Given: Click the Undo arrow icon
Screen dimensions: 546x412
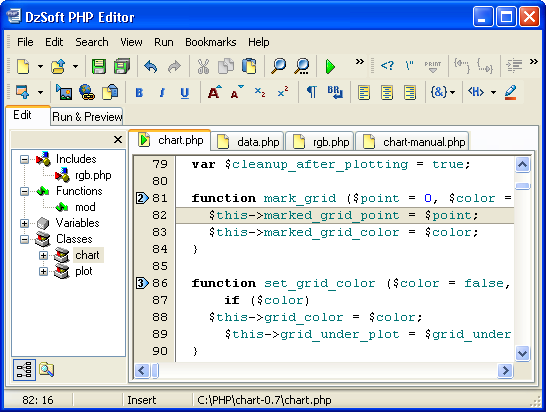Looking at the screenshot, I should tap(150, 66).
